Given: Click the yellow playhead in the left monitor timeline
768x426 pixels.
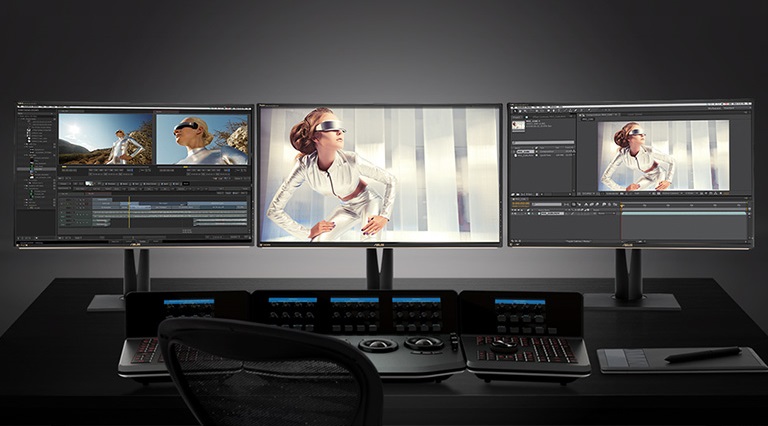Looking at the screenshot, I should point(129,212).
